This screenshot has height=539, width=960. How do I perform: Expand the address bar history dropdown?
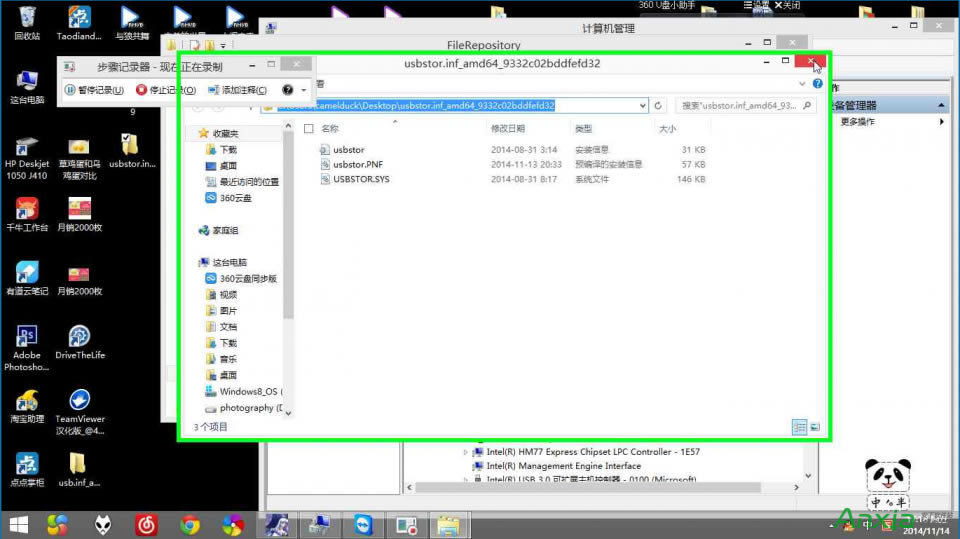[641, 105]
